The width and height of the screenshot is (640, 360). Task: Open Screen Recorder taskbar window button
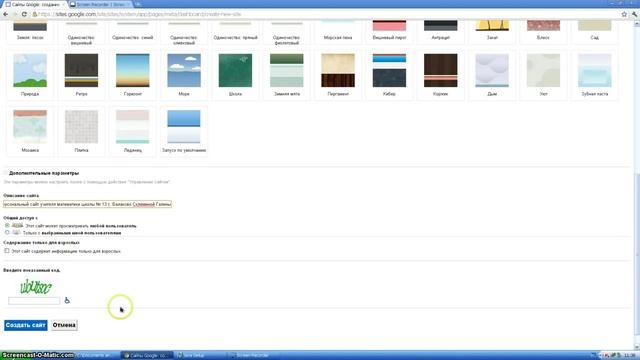(252, 356)
